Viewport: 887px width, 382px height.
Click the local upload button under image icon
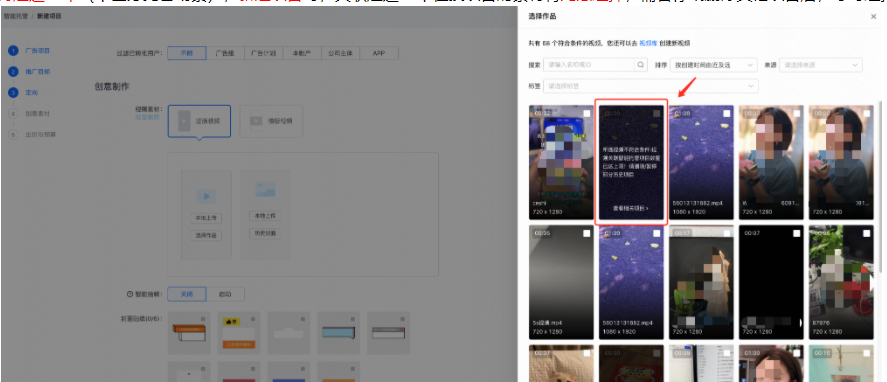point(265,216)
